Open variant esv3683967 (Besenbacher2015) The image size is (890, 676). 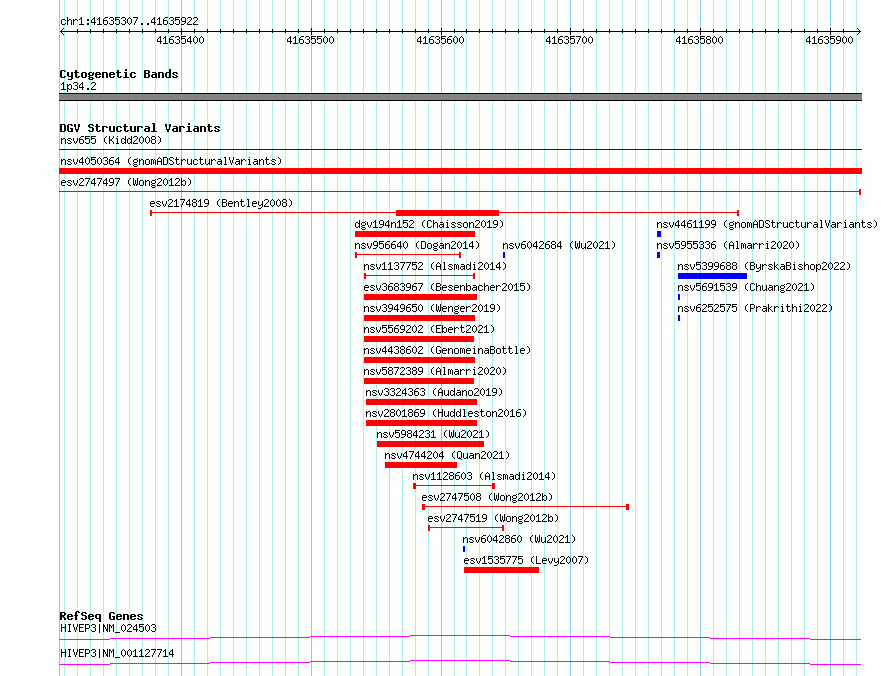pyautogui.click(x=447, y=287)
